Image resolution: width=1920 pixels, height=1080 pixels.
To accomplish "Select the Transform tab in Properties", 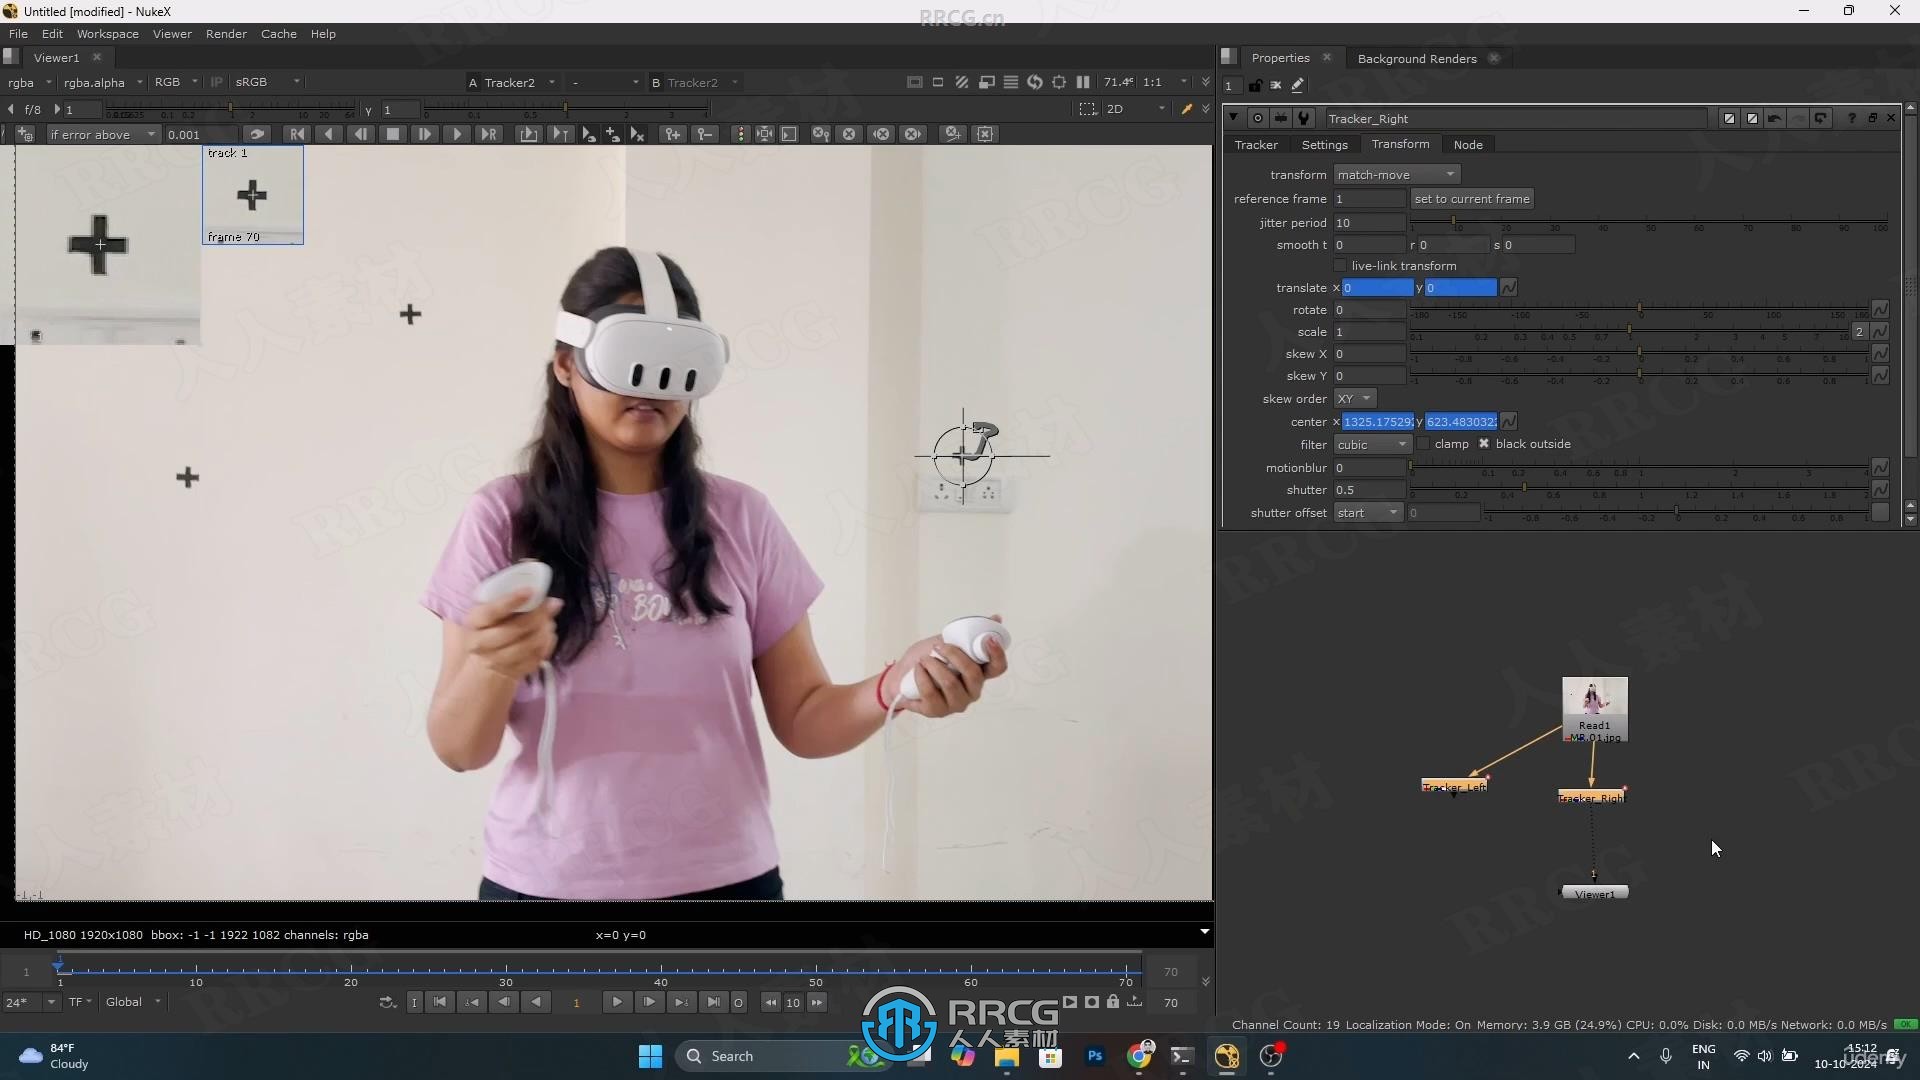I will pyautogui.click(x=1400, y=145).
